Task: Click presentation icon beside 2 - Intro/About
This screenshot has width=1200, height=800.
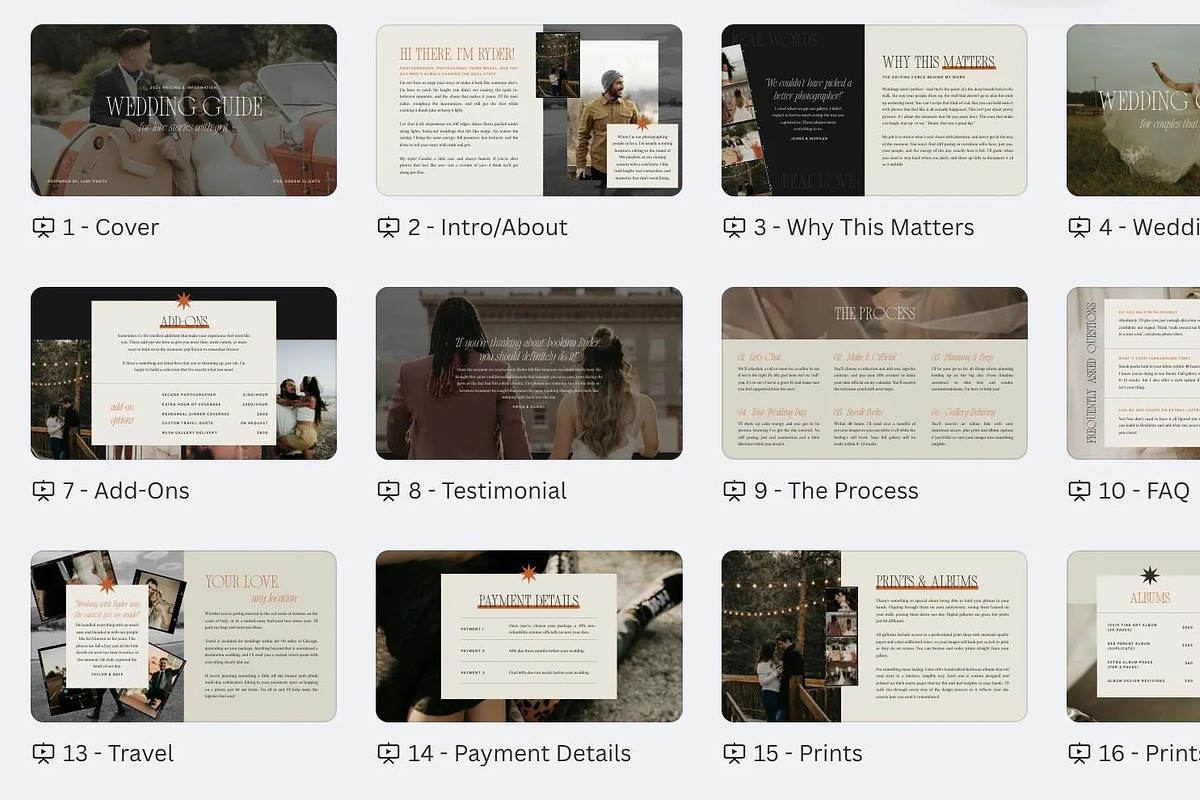Action: point(388,227)
